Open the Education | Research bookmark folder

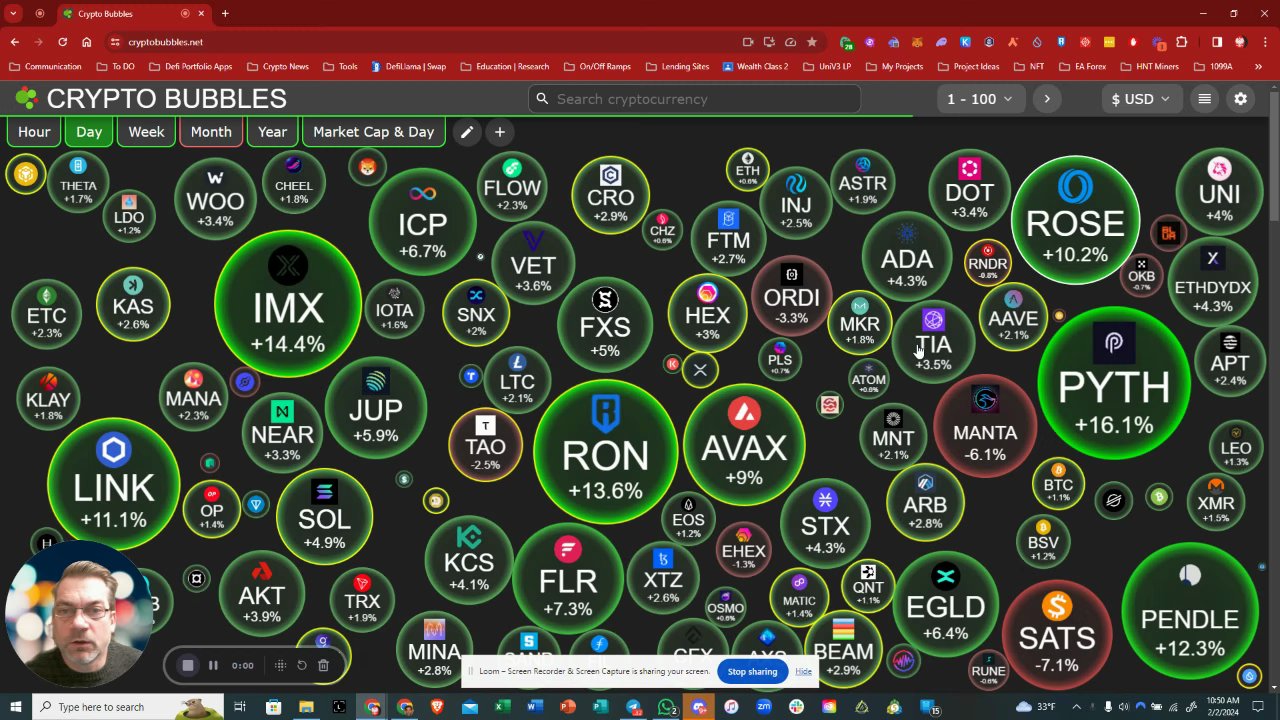click(504, 67)
